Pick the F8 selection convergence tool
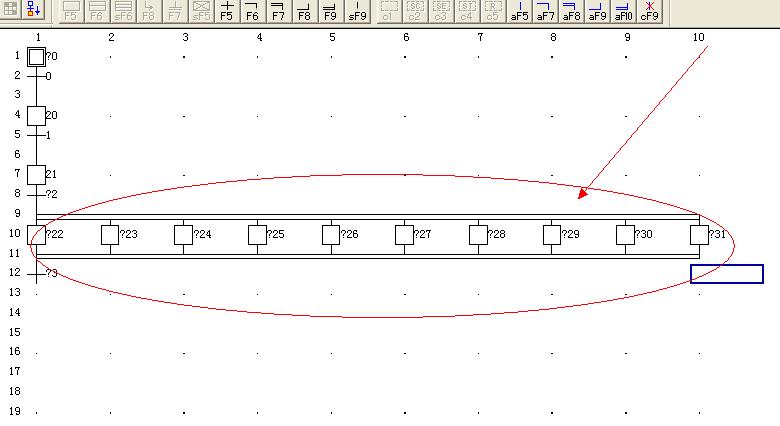This screenshot has width=780, height=426. (x=304, y=10)
